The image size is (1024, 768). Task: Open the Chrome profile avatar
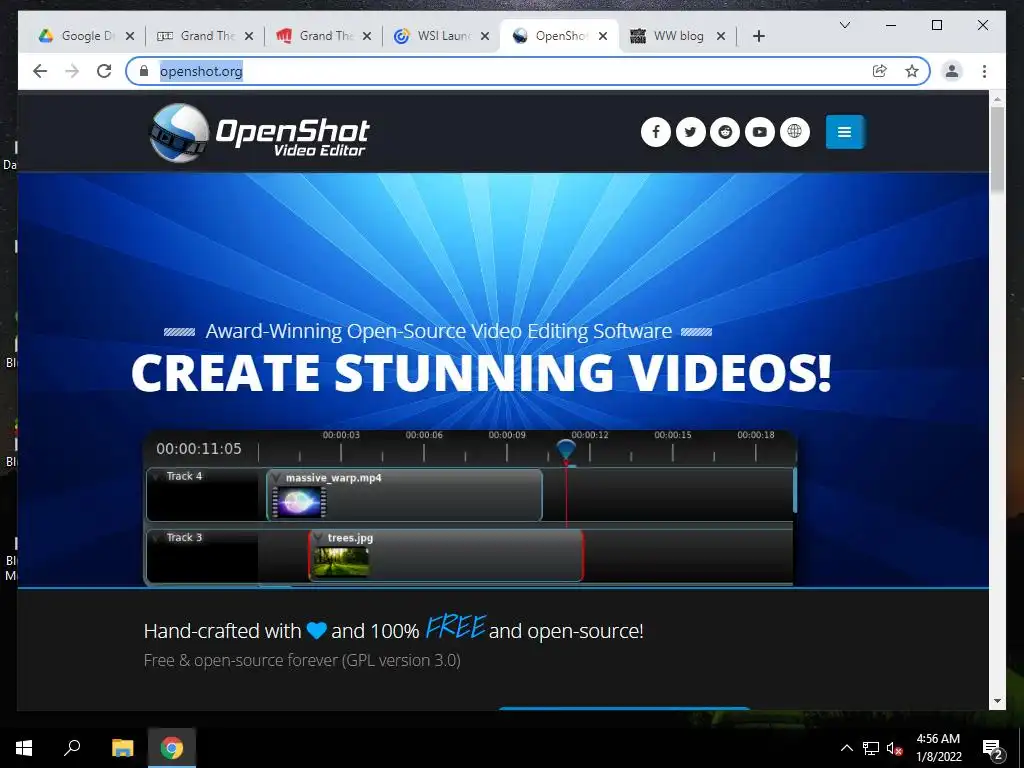pos(952,71)
